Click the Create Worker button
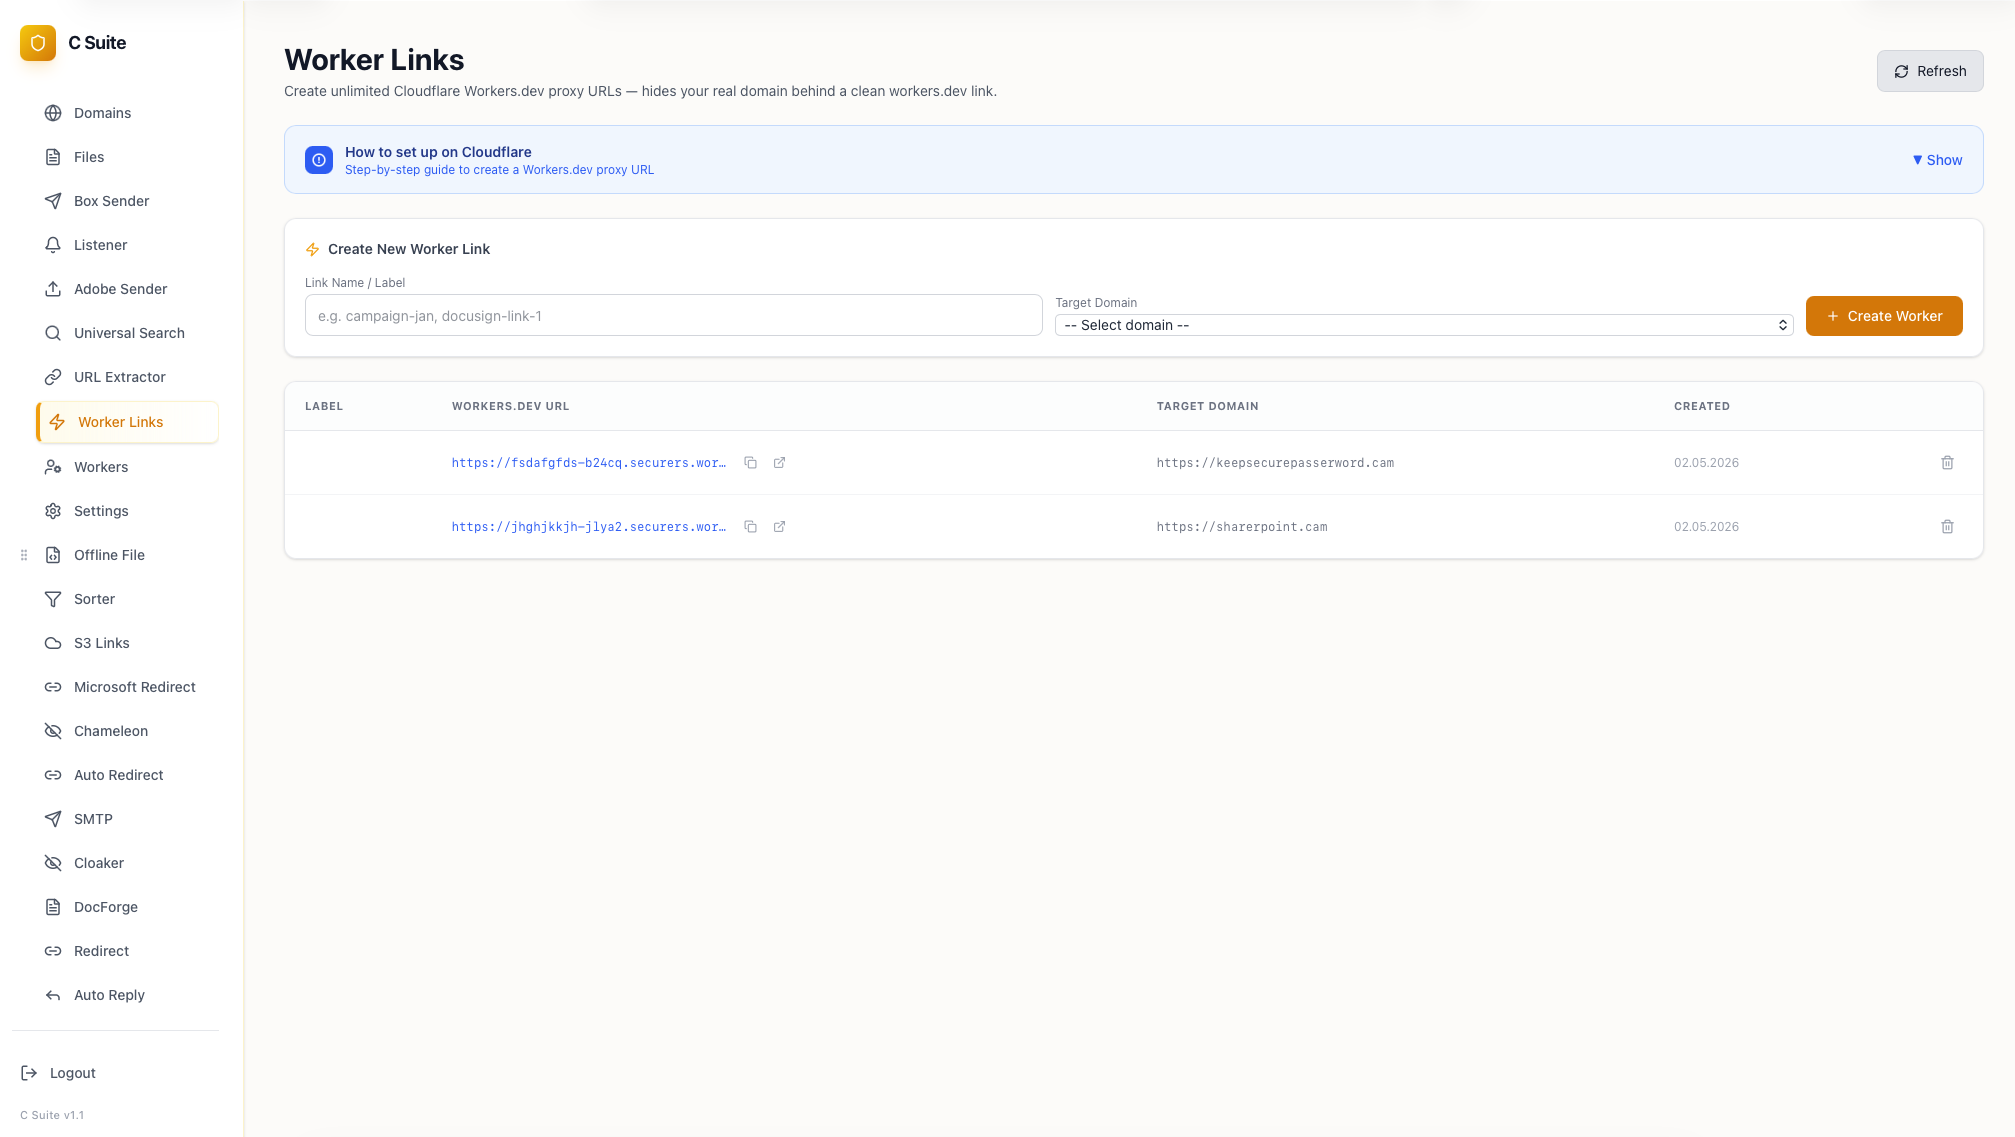This screenshot has height=1137, width=2015. (1884, 316)
